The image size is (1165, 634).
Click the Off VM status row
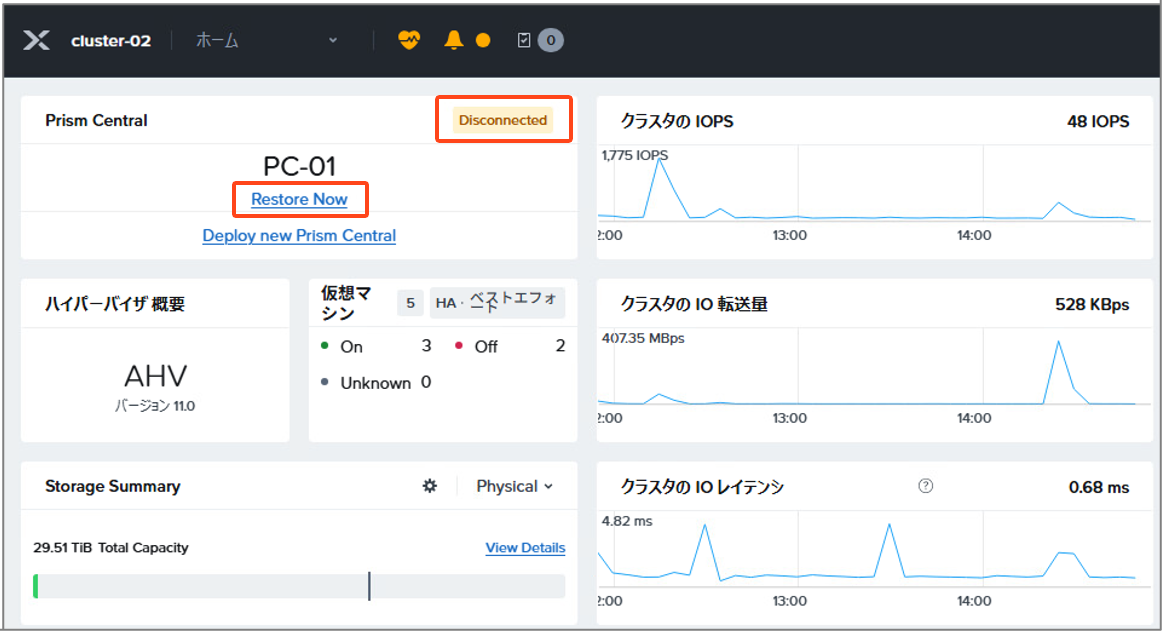pyautogui.click(x=510, y=346)
